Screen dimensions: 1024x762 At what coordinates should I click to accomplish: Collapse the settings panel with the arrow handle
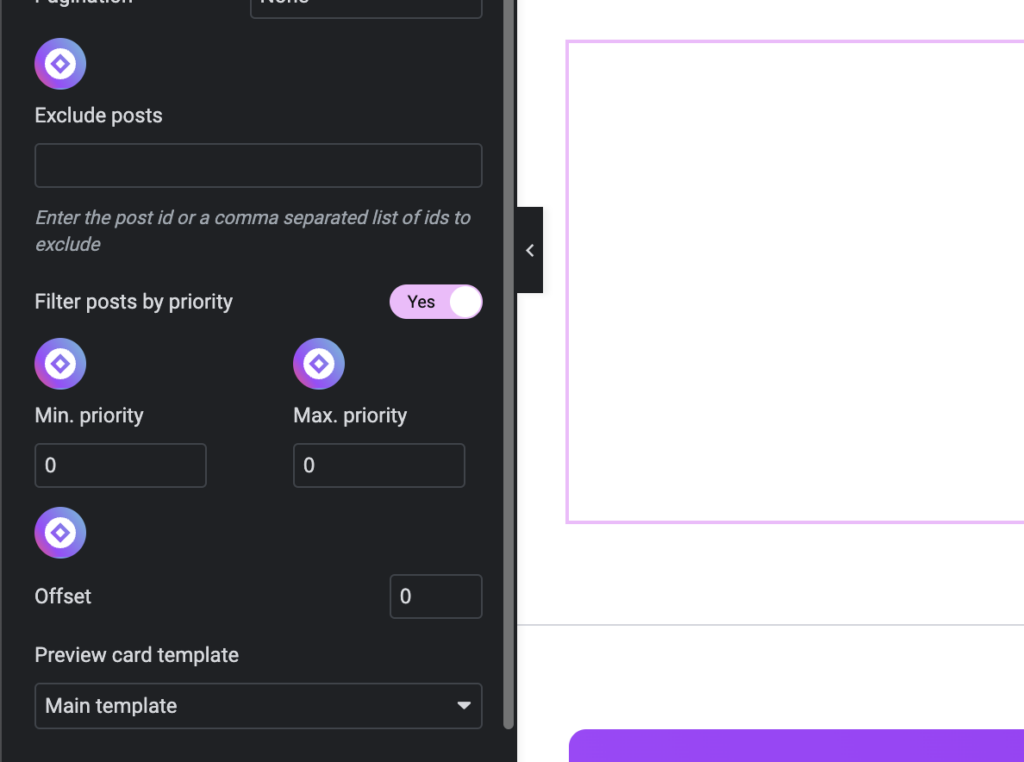point(530,250)
